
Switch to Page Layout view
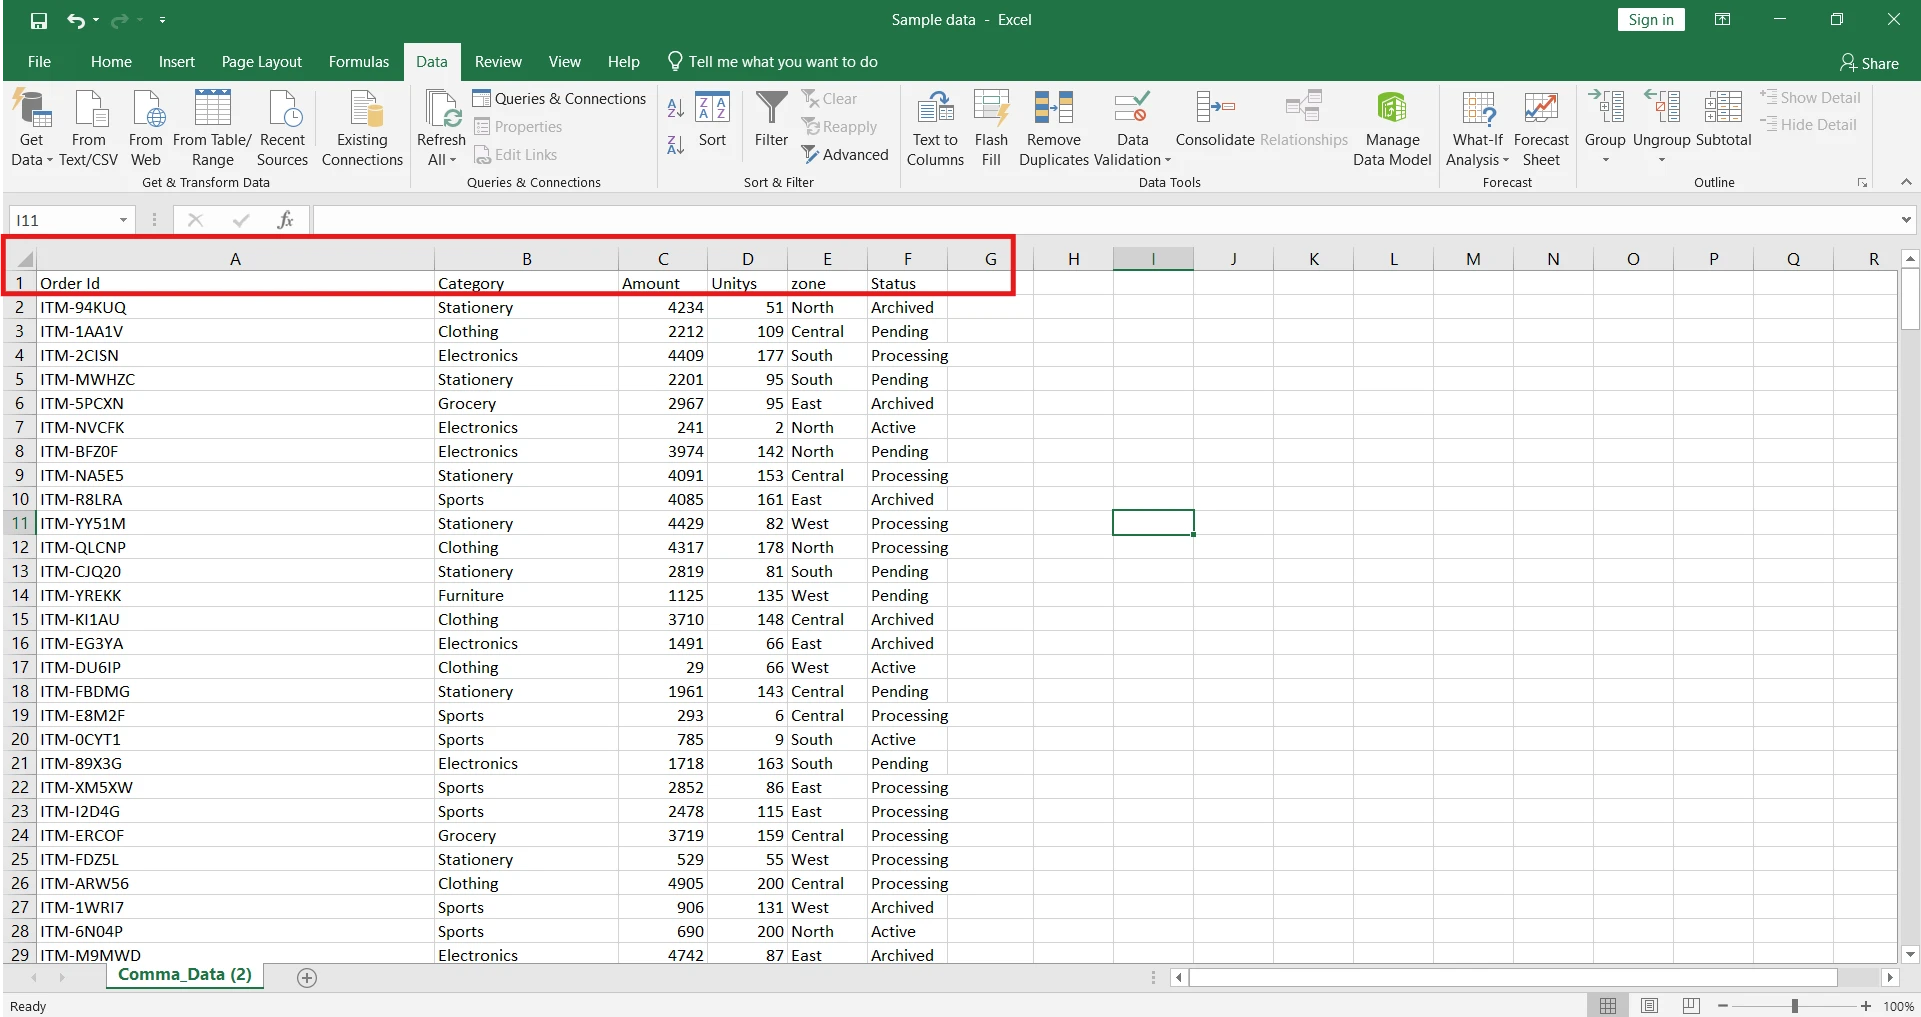(1650, 1006)
